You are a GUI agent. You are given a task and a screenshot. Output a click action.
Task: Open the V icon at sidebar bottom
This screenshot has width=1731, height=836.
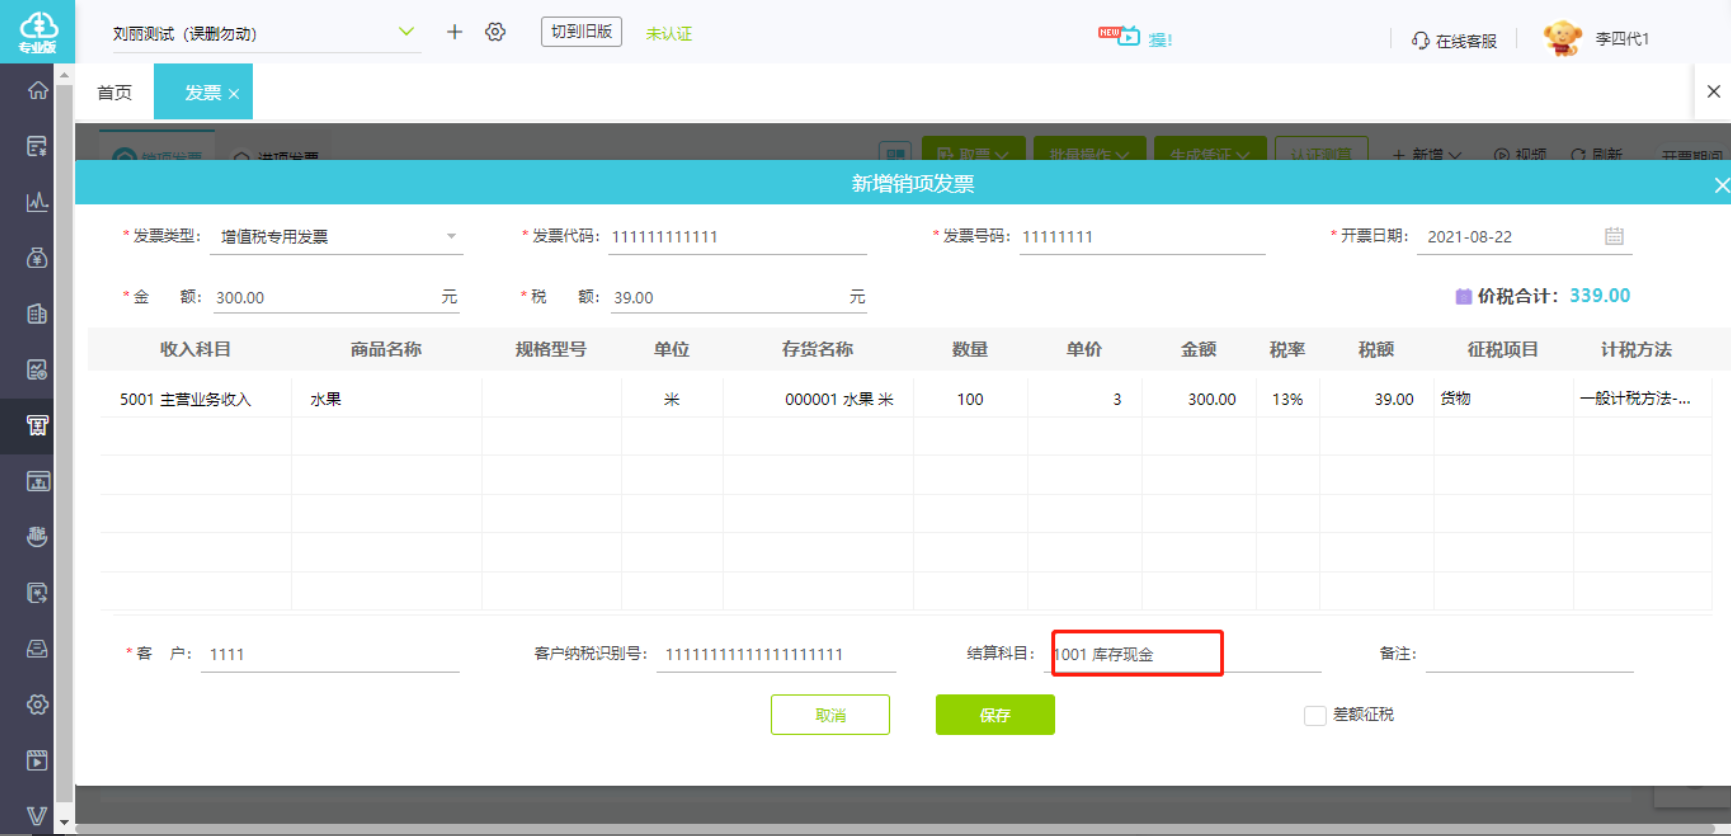tap(37, 816)
